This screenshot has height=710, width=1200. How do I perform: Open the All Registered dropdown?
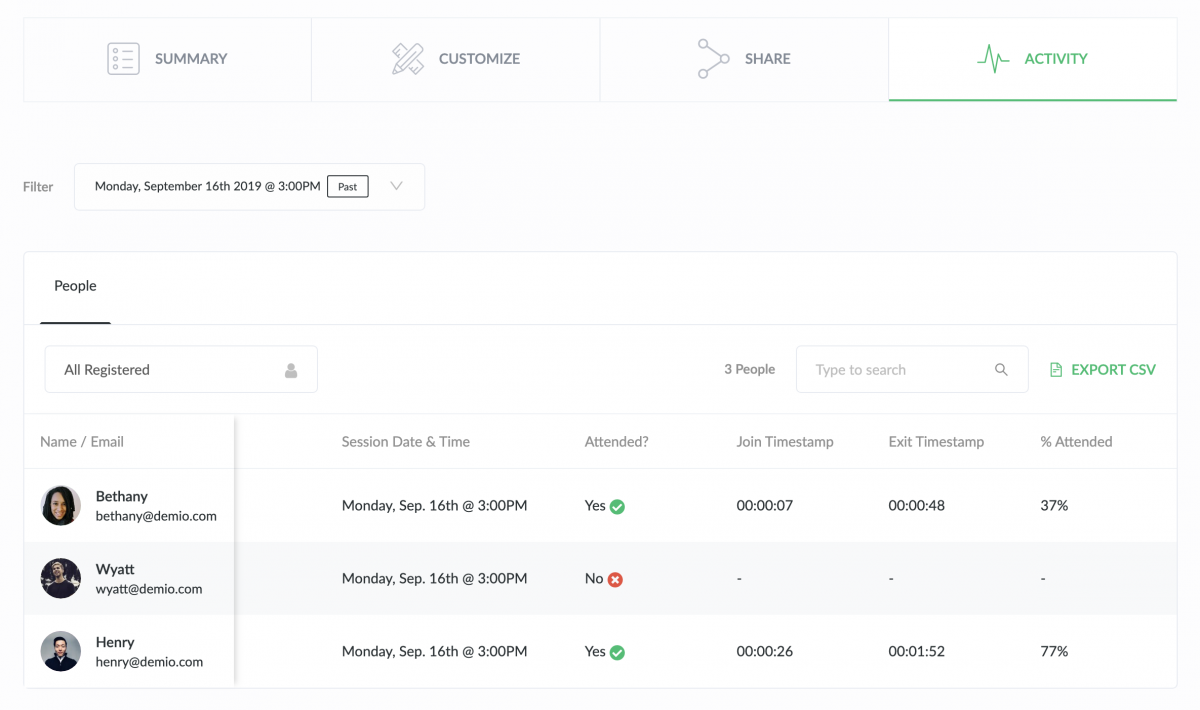tap(181, 370)
